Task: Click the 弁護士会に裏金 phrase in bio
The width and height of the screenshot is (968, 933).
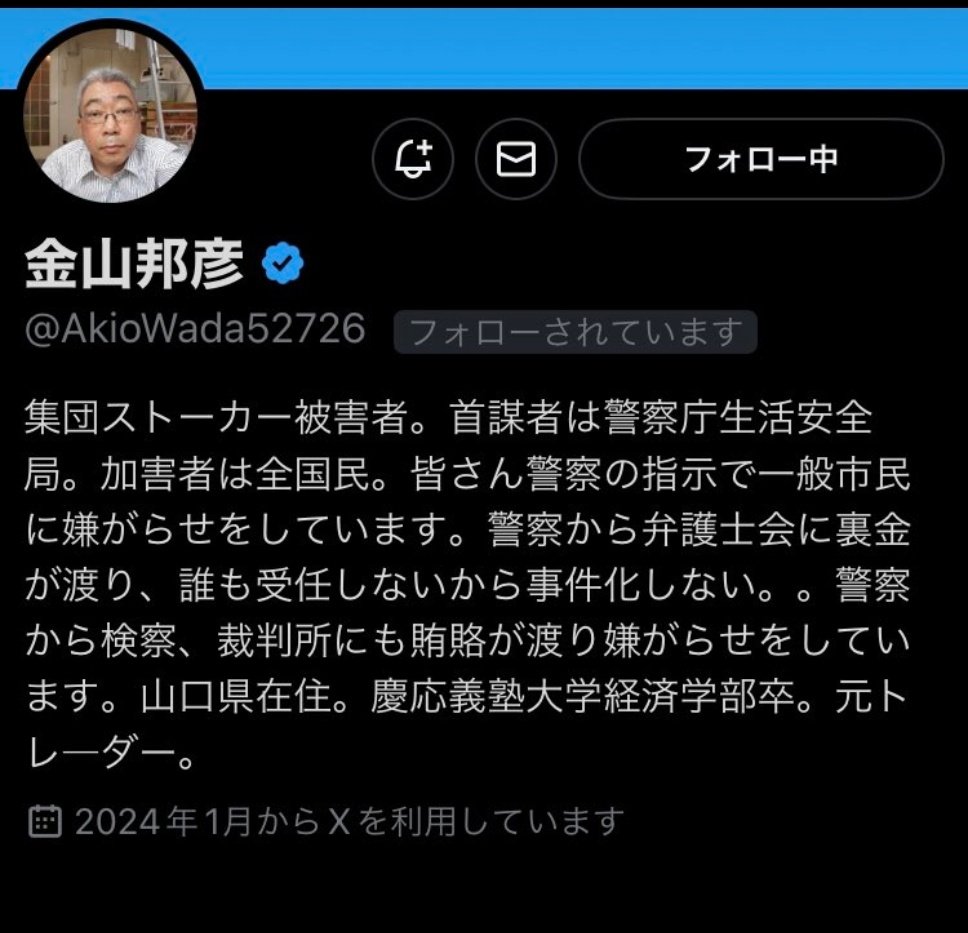Action: (777, 530)
